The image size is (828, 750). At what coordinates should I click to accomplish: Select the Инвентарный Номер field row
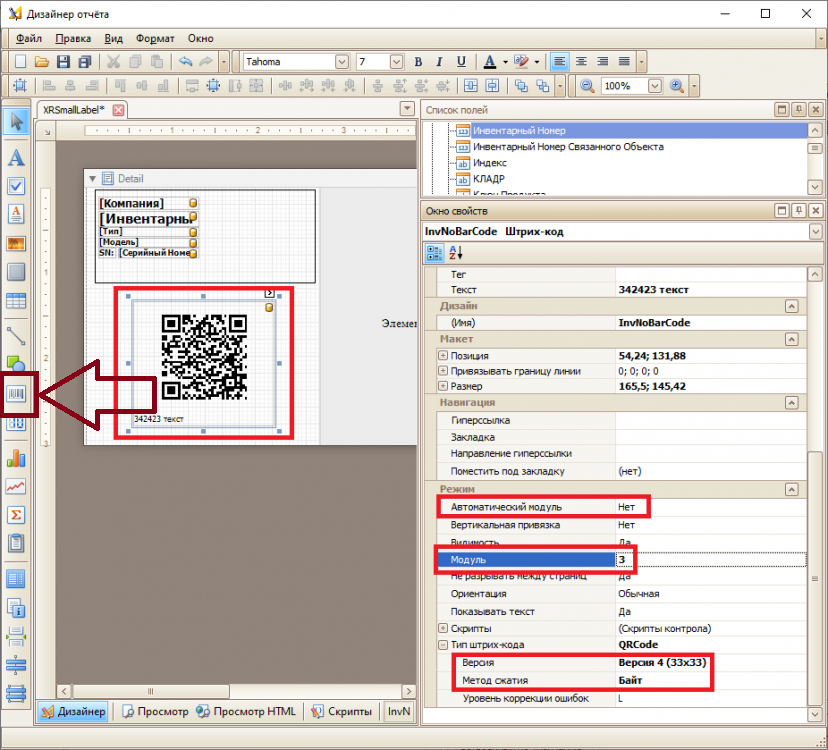629,130
